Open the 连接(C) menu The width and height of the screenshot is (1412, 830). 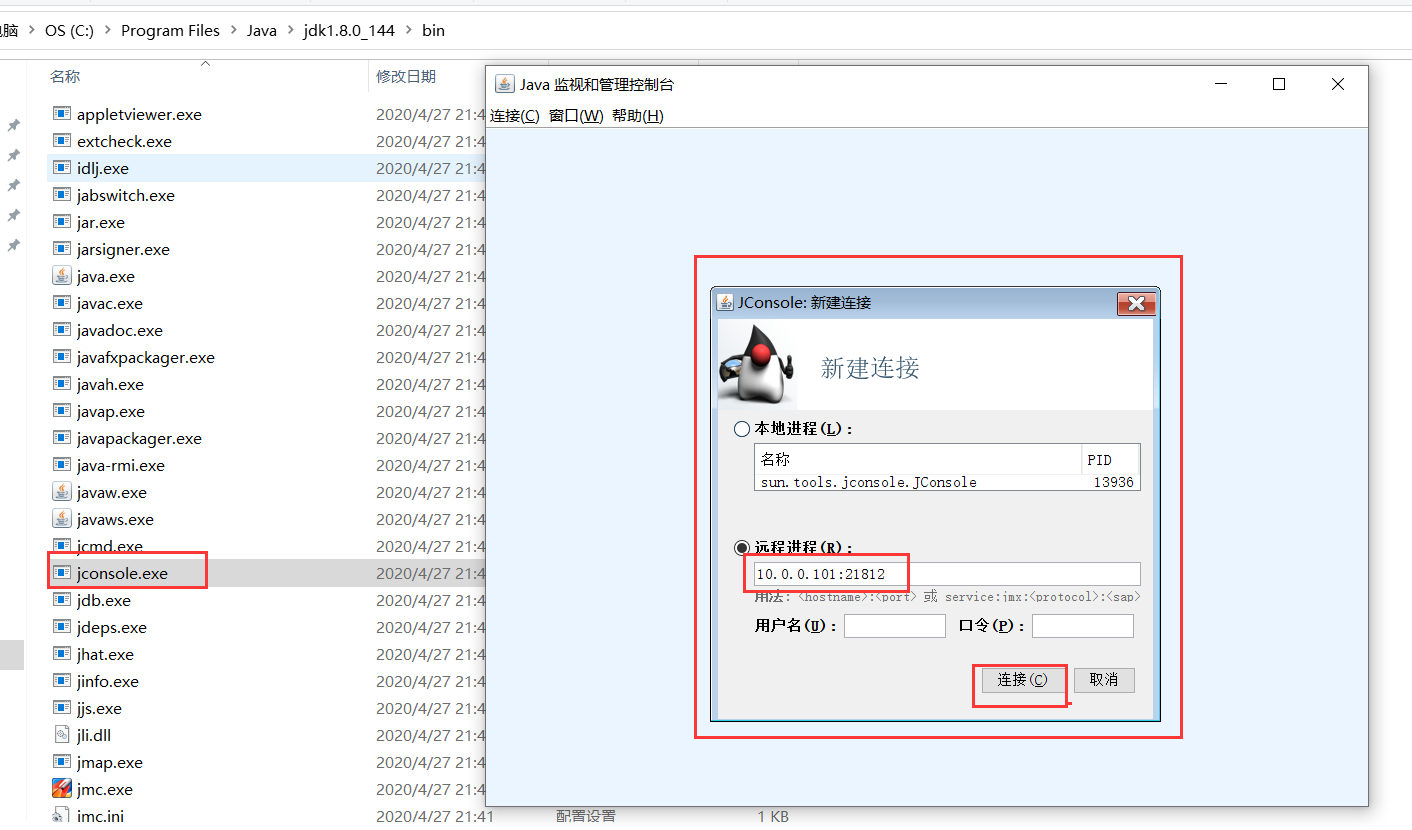click(x=515, y=116)
